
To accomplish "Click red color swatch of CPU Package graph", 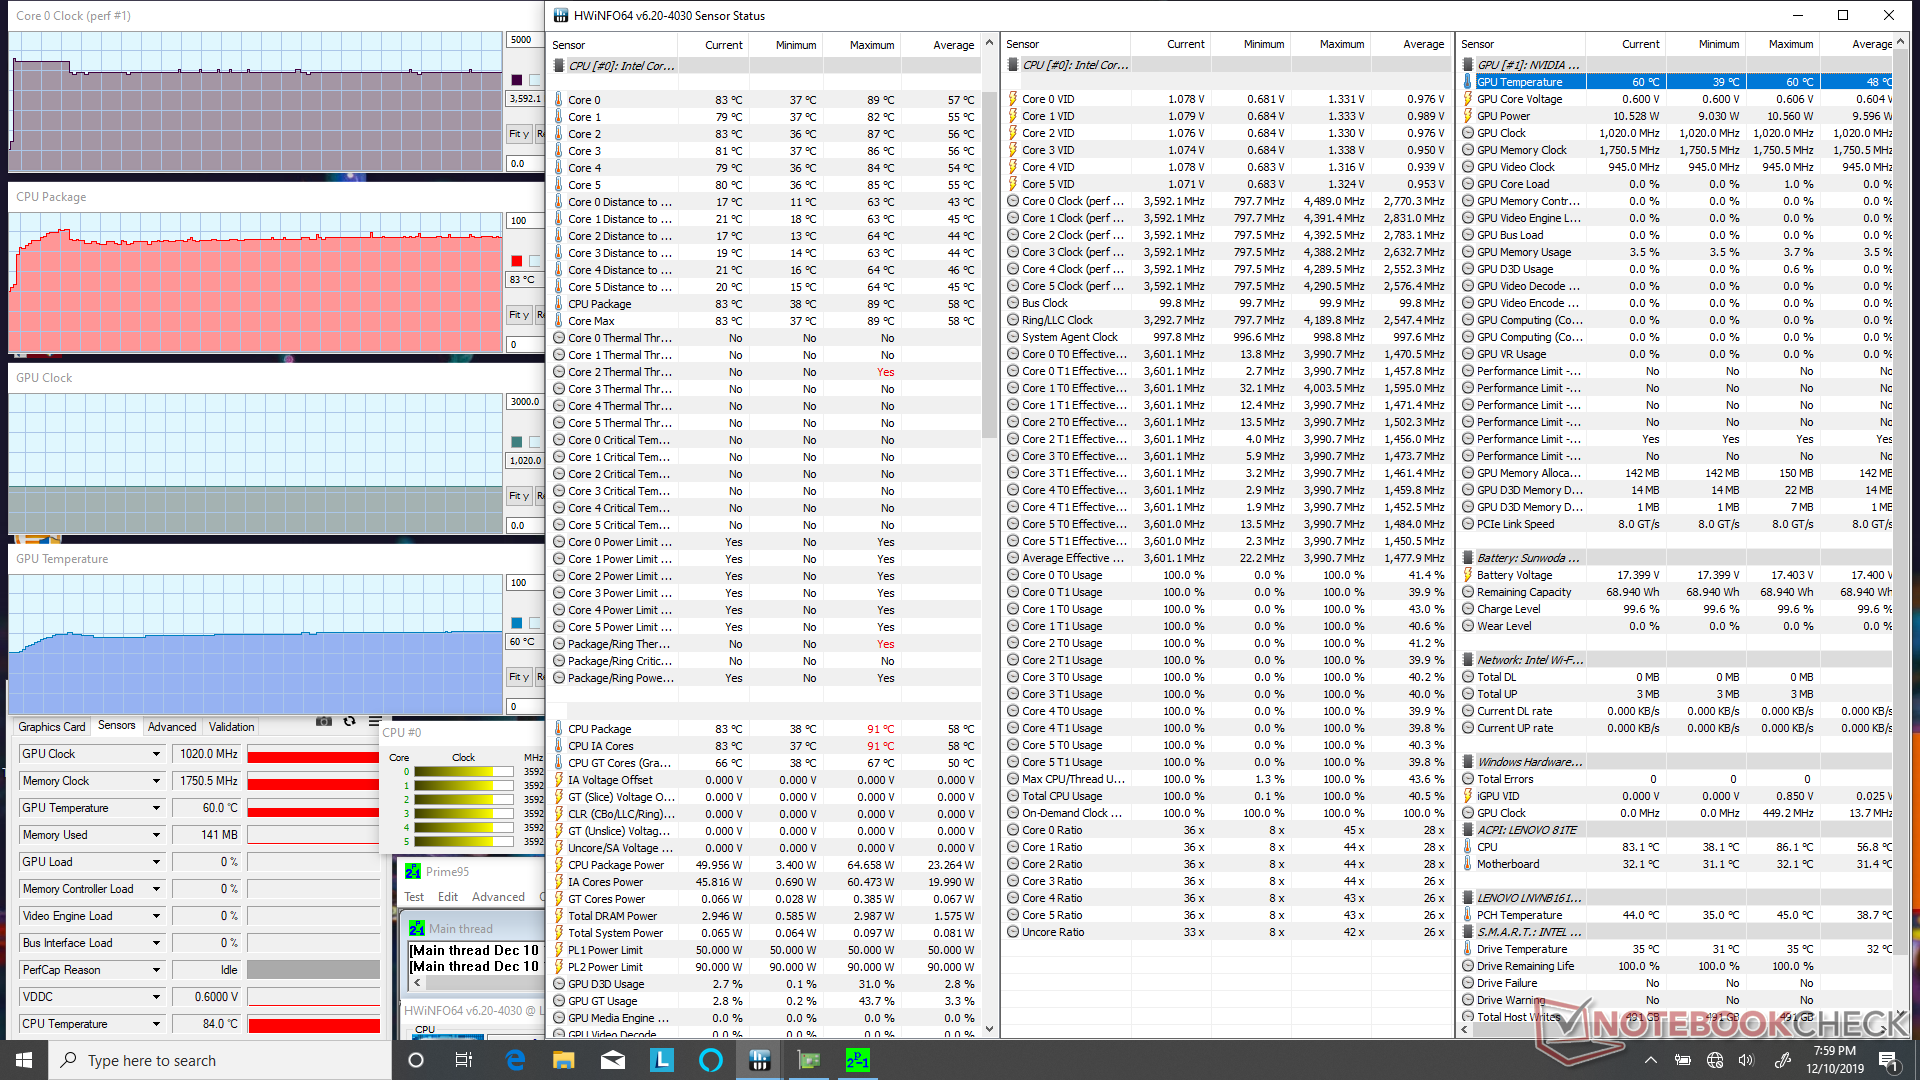I will [x=517, y=261].
